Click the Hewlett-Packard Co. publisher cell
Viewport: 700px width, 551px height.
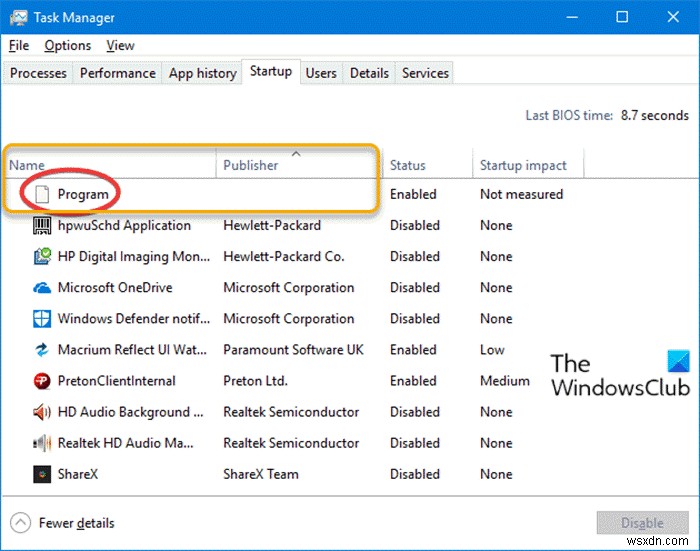coord(284,257)
